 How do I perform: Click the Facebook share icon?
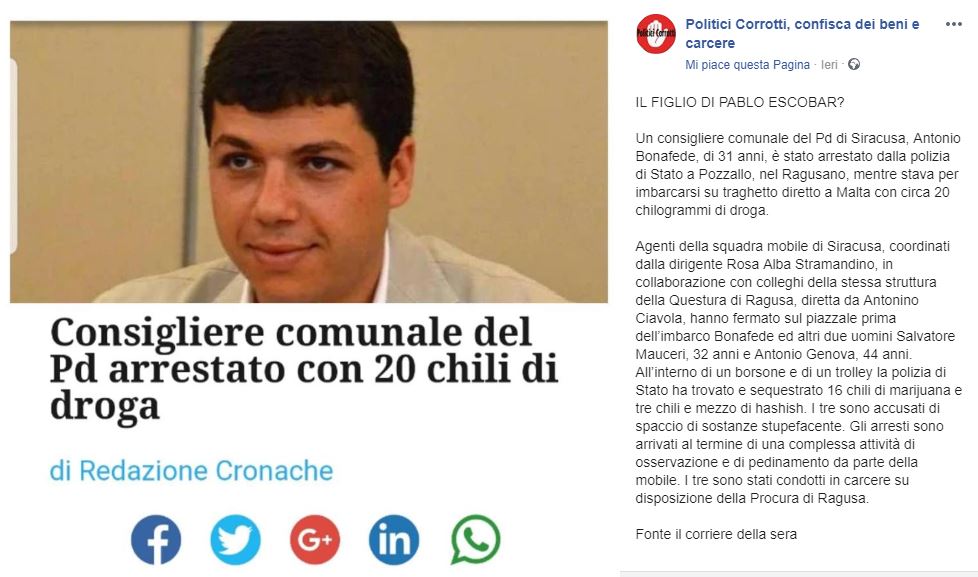[x=156, y=540]
